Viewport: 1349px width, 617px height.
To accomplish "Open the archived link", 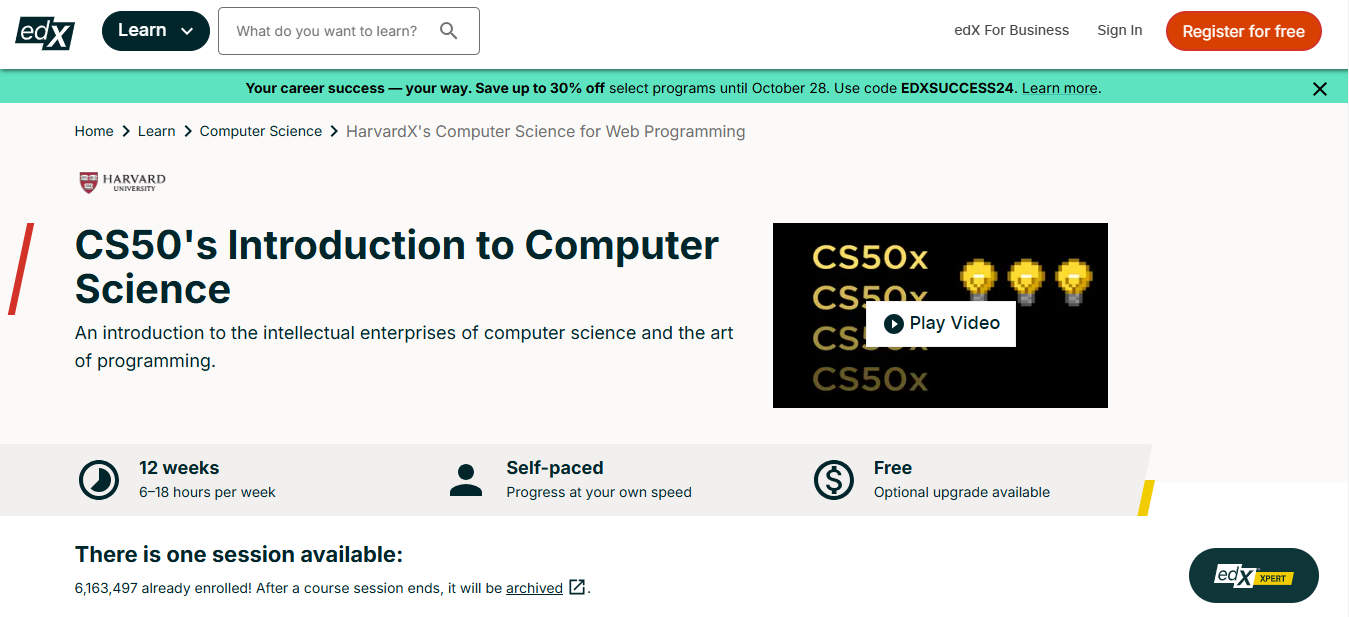I will click(534, 588).
